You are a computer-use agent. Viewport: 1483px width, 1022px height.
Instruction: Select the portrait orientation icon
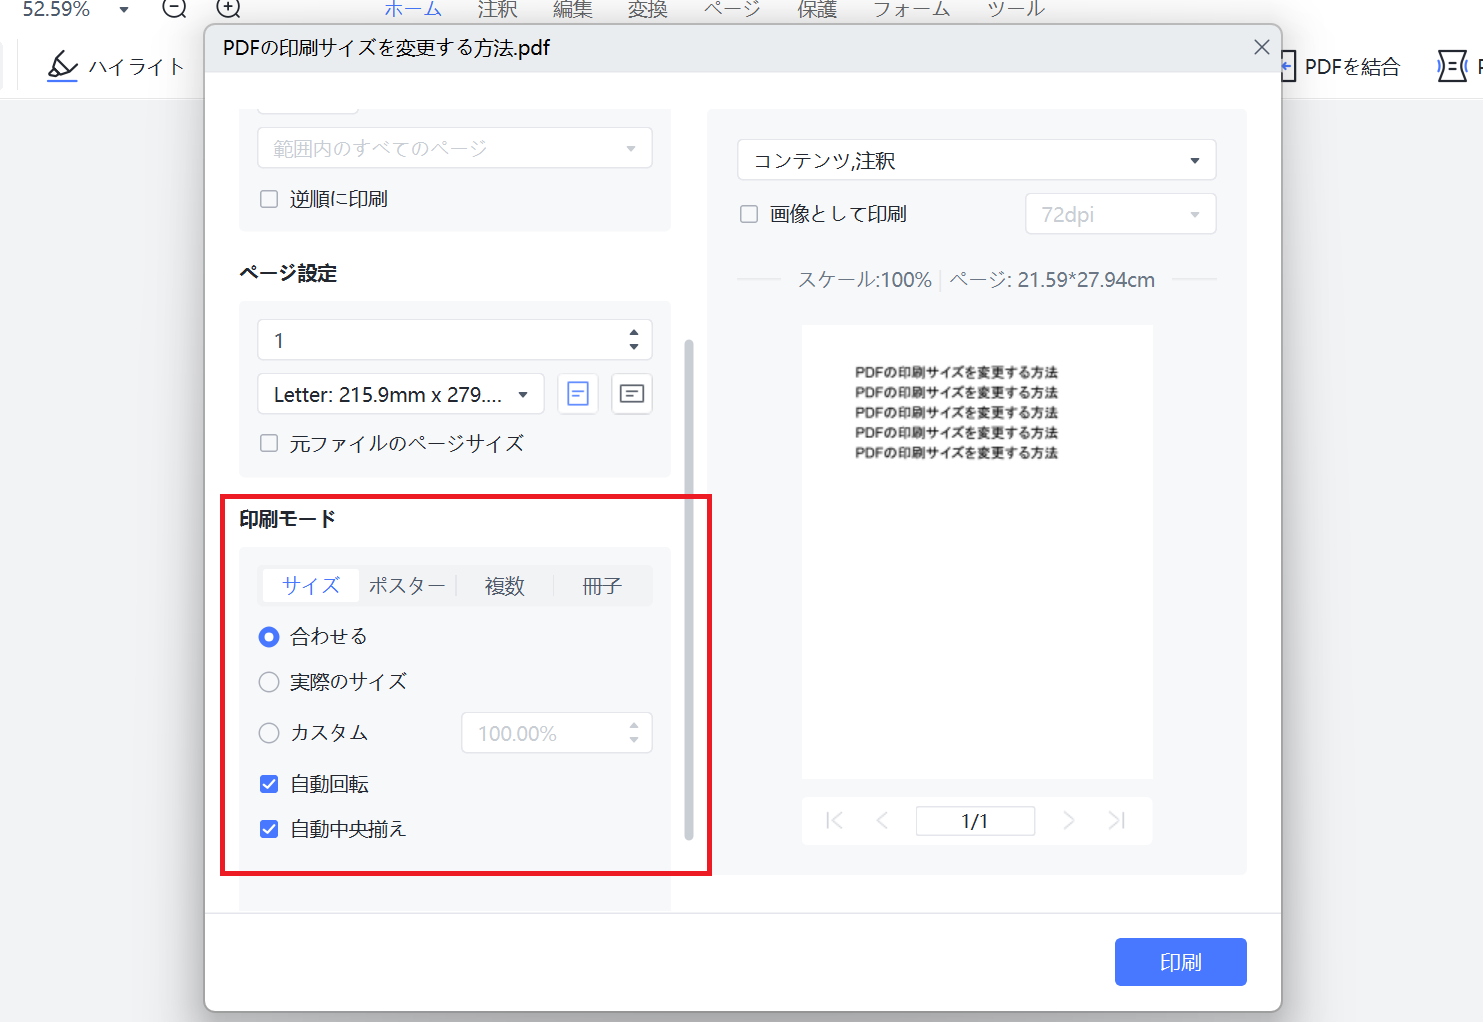(x=577, y=393)
